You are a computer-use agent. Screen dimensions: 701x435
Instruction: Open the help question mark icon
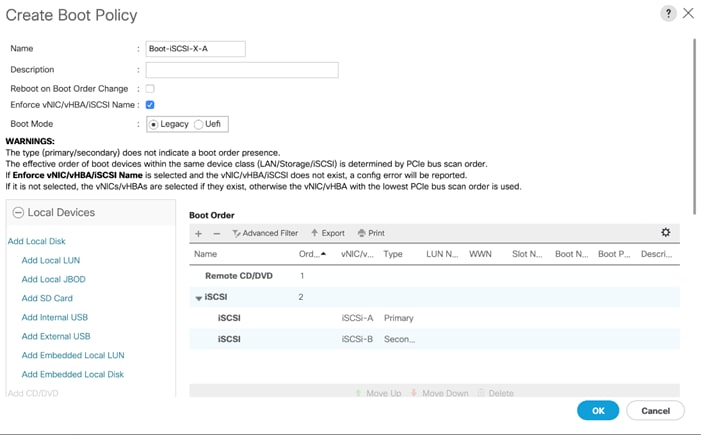pos(668,13)
